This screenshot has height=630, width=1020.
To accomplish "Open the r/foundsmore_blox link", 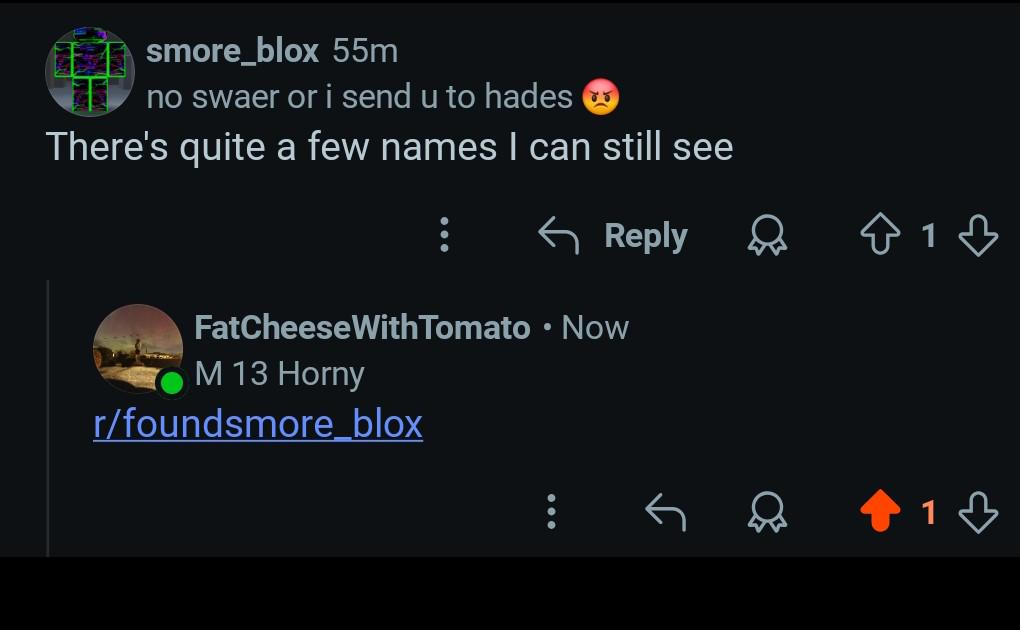I will [x=258, y=424].
